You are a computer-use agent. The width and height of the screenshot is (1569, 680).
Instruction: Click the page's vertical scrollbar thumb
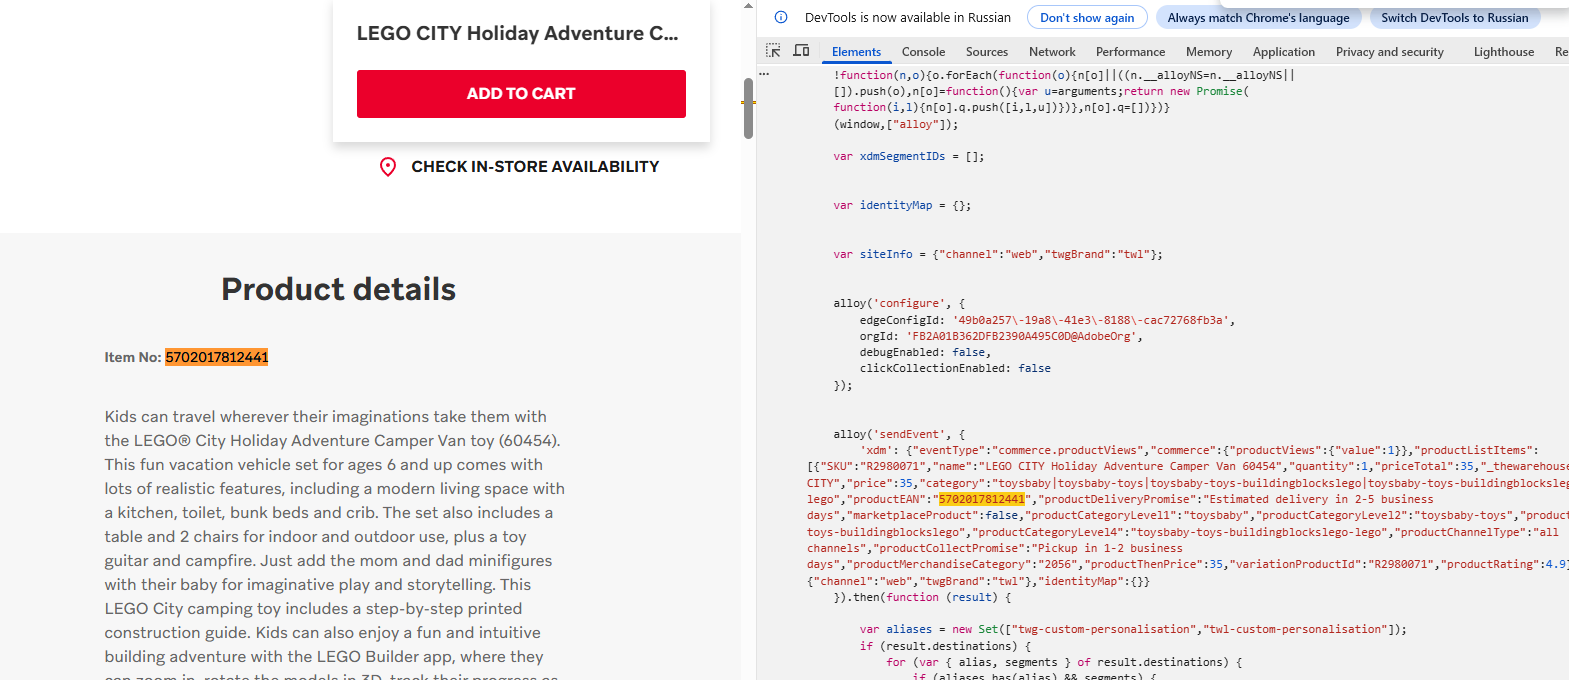point(748,108)
